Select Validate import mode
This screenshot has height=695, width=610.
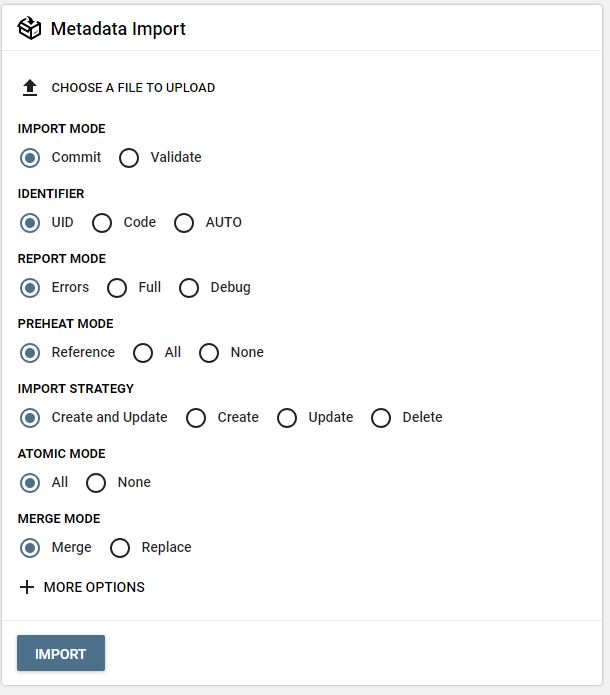pos(129,158)
